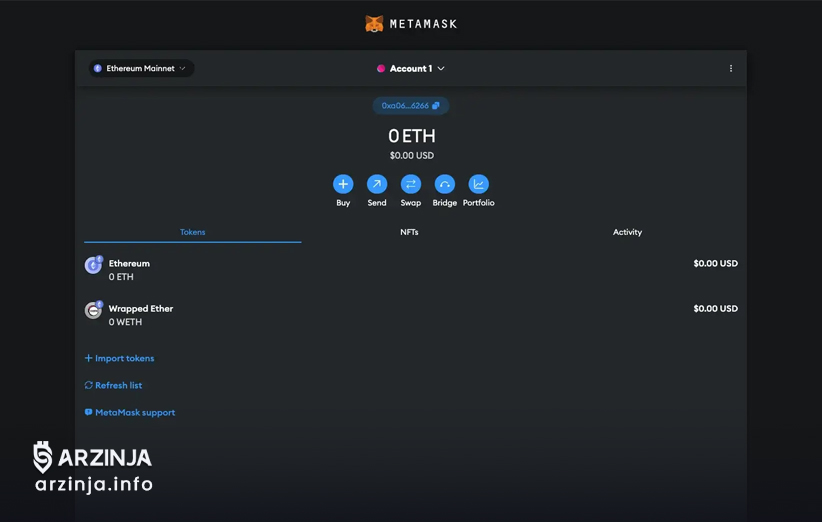Click the 0 WETH amount text
Image resolution: width=822 pixels, height=522 pixels.
125,322
